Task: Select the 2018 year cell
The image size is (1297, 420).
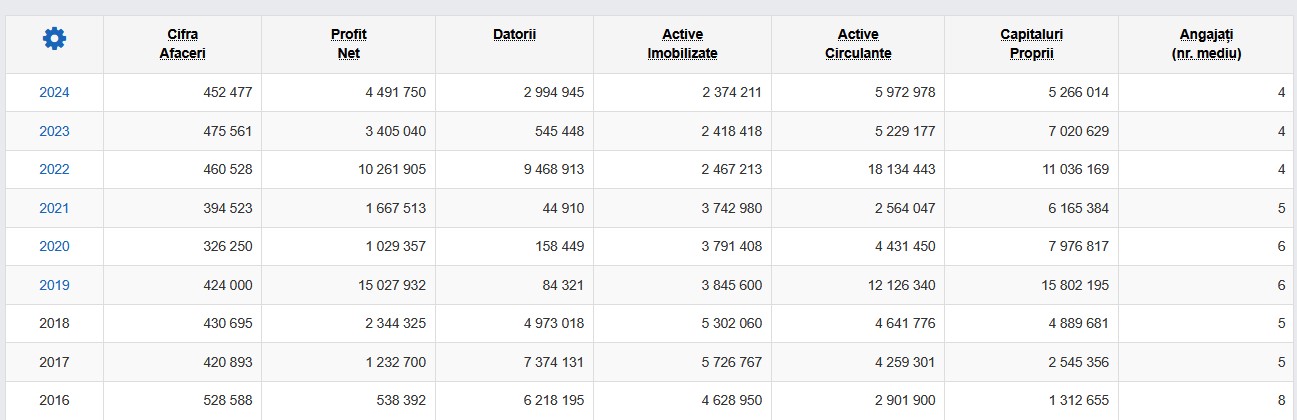Action: [54, 323]
